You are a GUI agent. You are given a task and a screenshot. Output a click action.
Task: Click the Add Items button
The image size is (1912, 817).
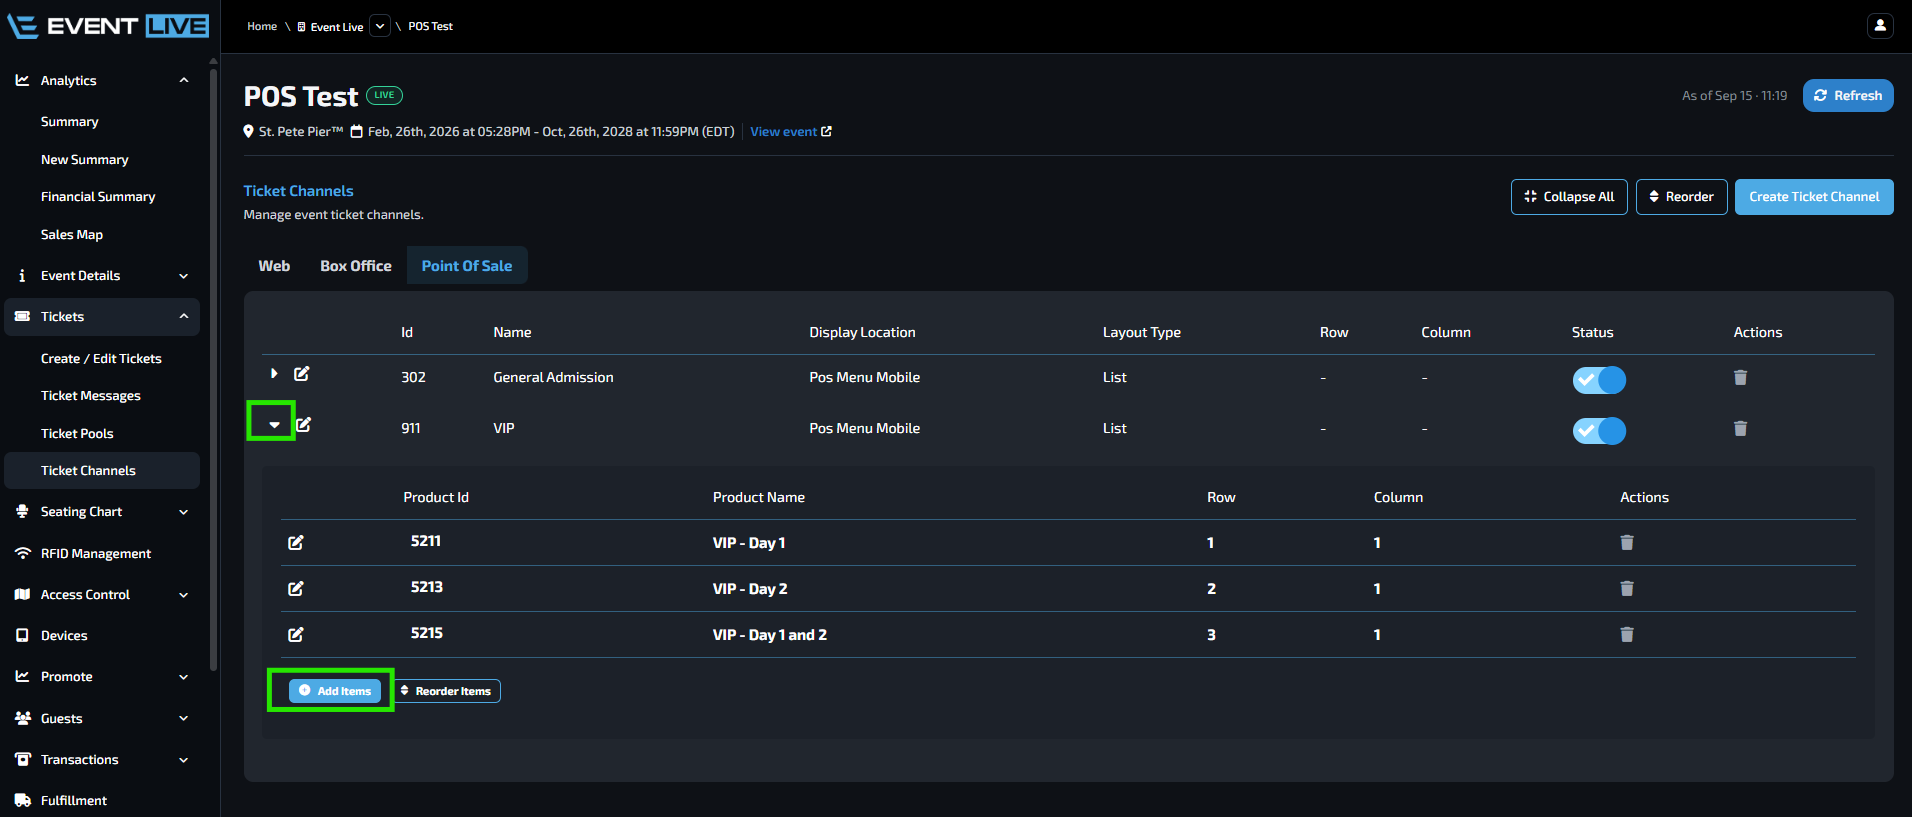(335, 691)
